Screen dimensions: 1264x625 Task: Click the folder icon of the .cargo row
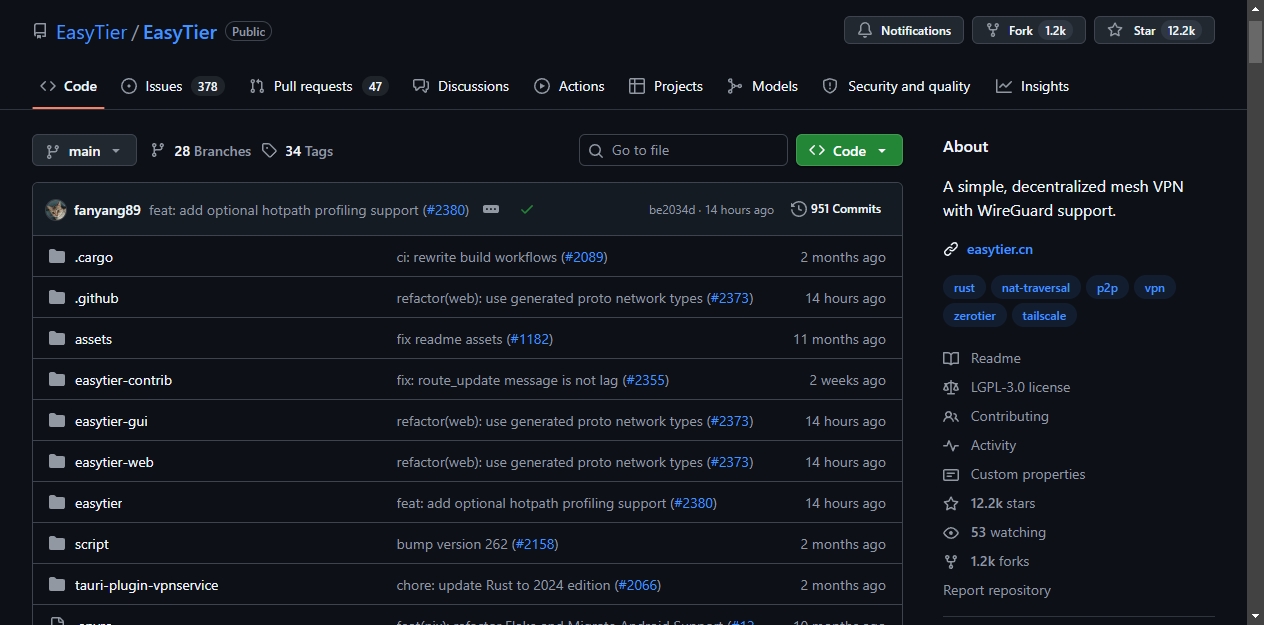(x=57, y=257)
